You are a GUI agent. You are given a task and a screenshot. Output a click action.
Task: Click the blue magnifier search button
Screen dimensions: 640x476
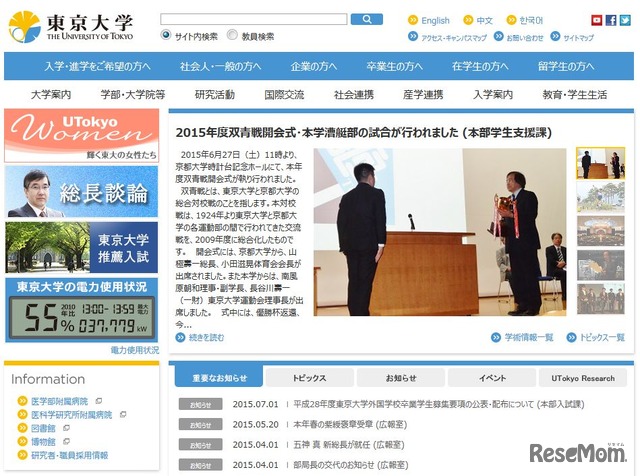(x=367, y=19)
